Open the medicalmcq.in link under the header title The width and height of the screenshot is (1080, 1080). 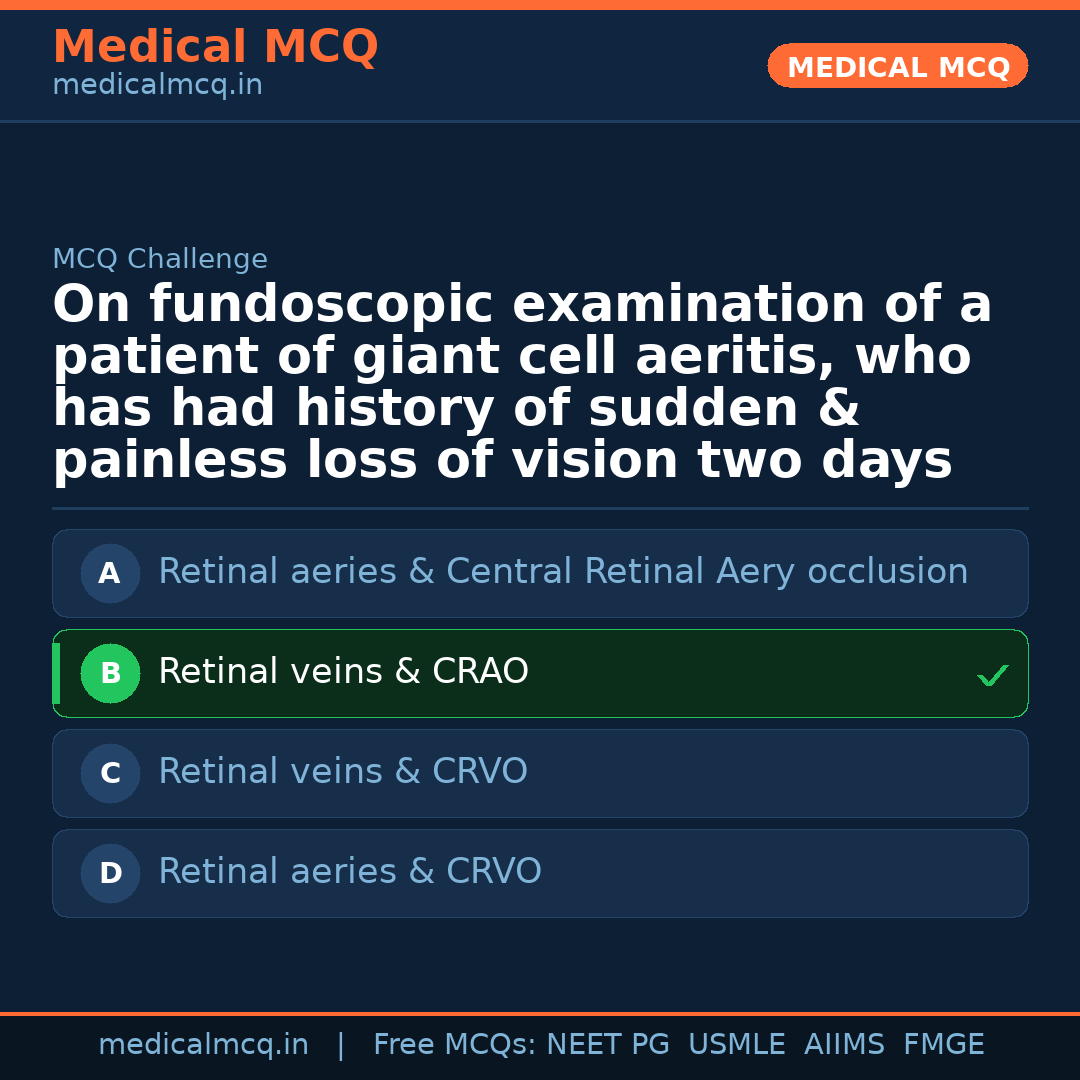(x=157, y=86)
